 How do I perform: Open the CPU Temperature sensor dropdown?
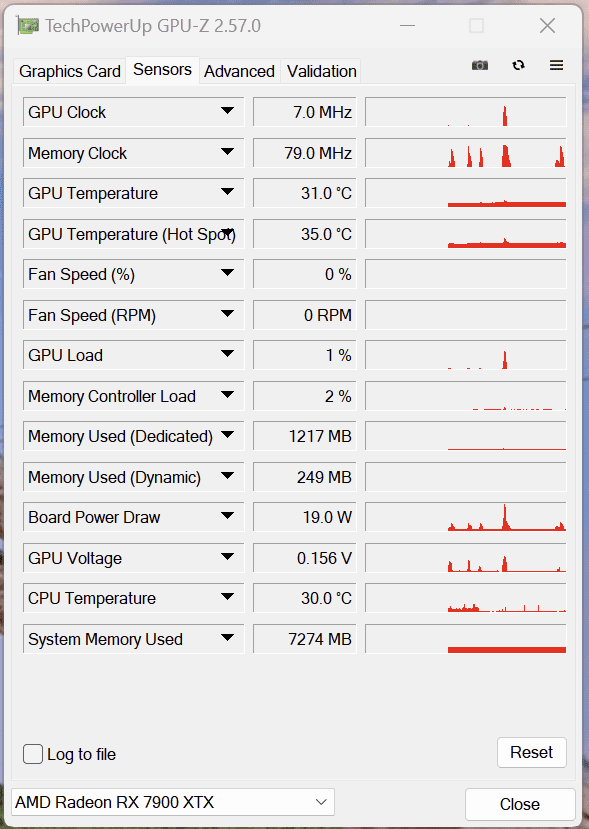[227, 597]
